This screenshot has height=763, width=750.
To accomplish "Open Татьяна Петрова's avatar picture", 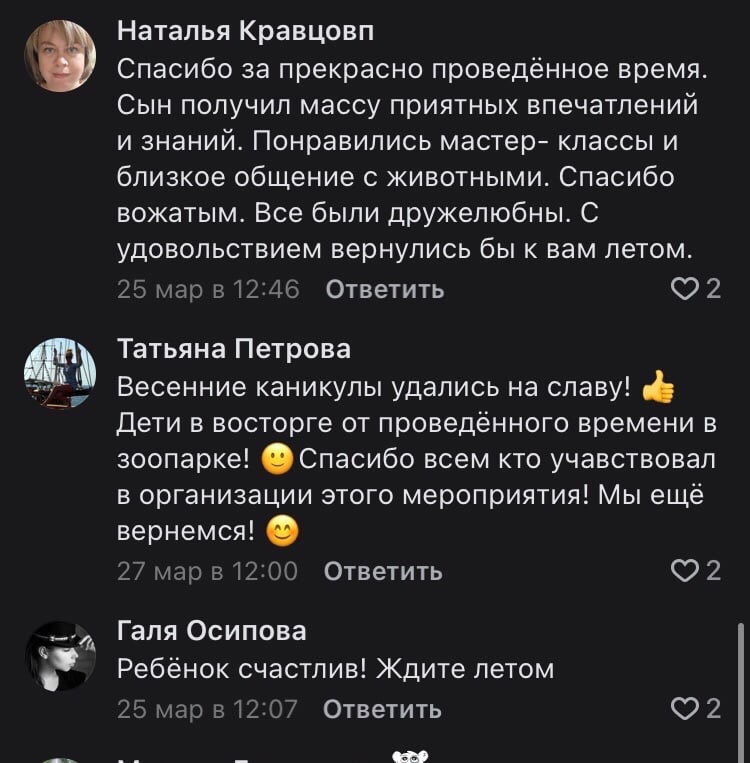I will coord(60,373).
